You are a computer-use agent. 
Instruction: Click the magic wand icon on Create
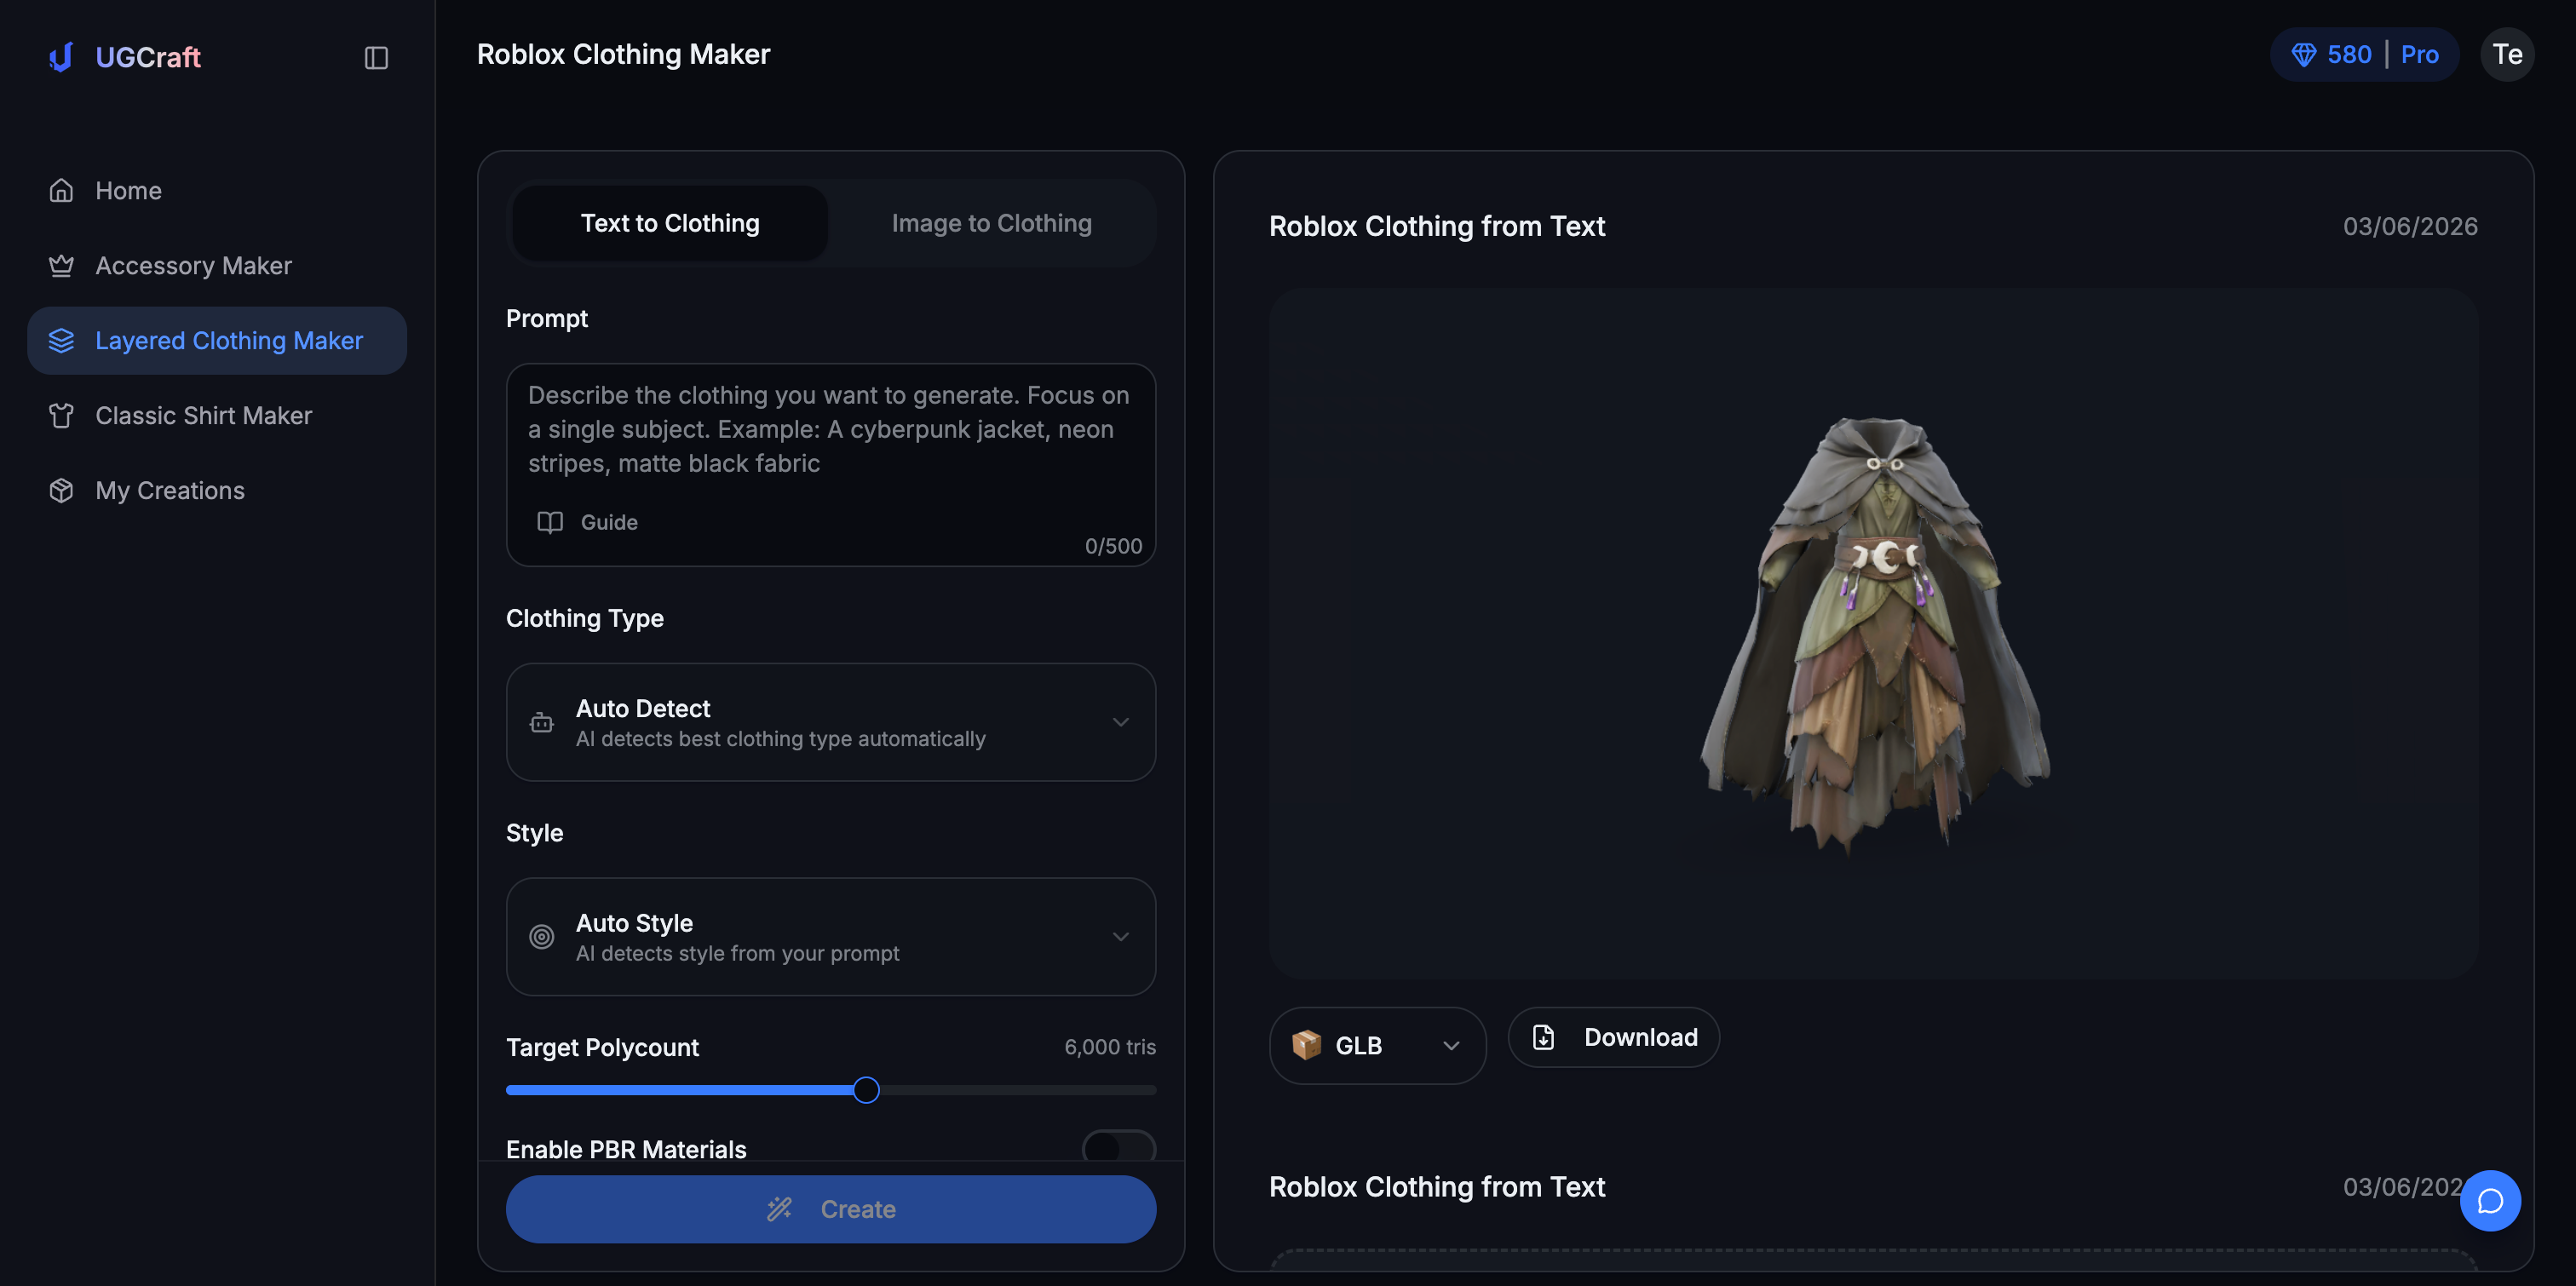[x=779, y=1209]
